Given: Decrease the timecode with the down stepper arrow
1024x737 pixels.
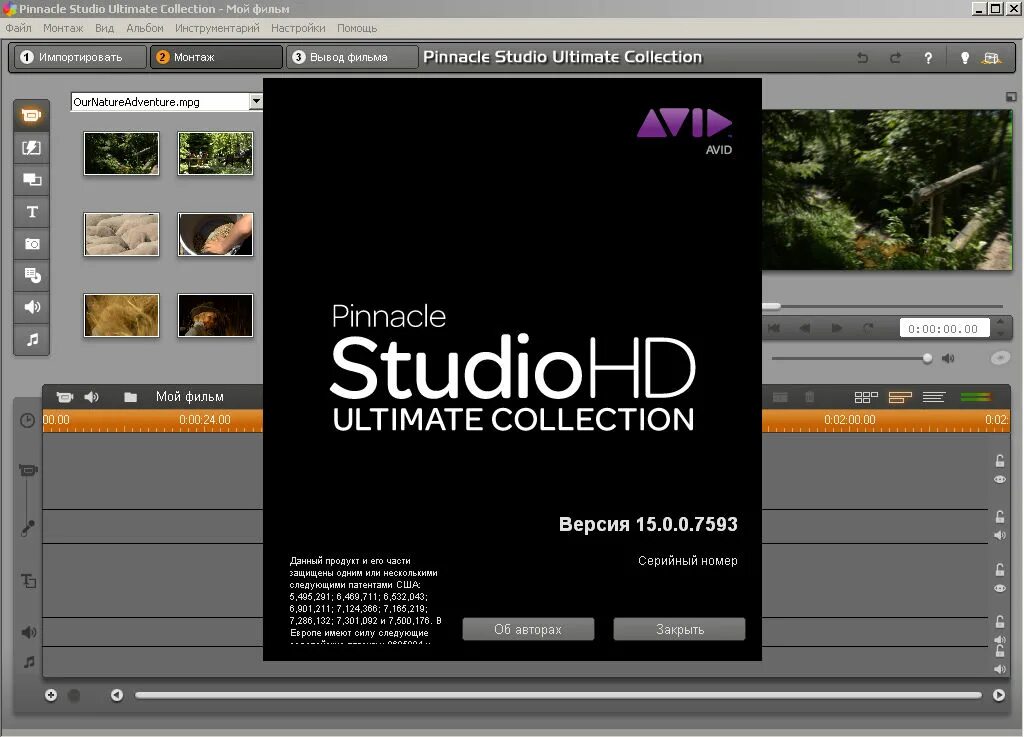Looking at the screenshot, I should point(1000,334).
